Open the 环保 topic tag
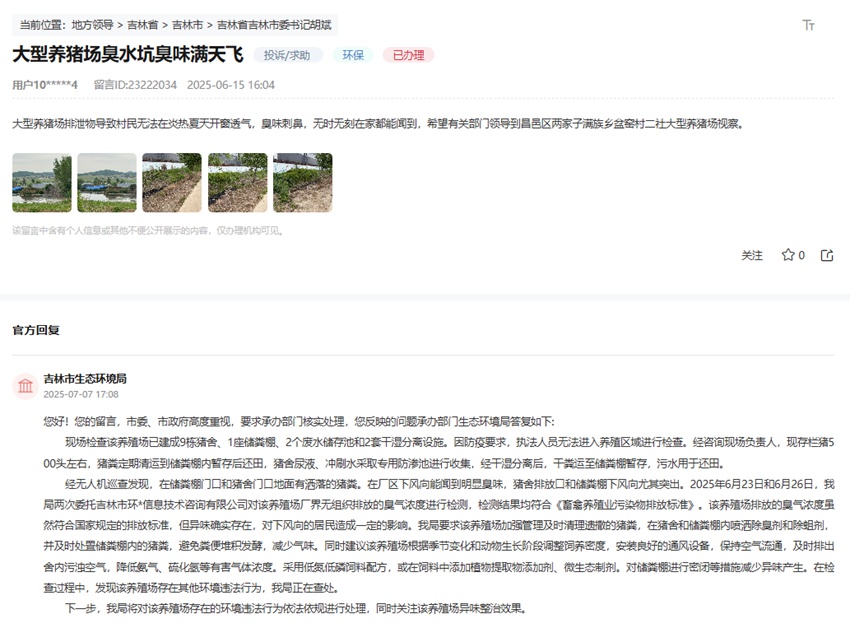 (351, 55)
